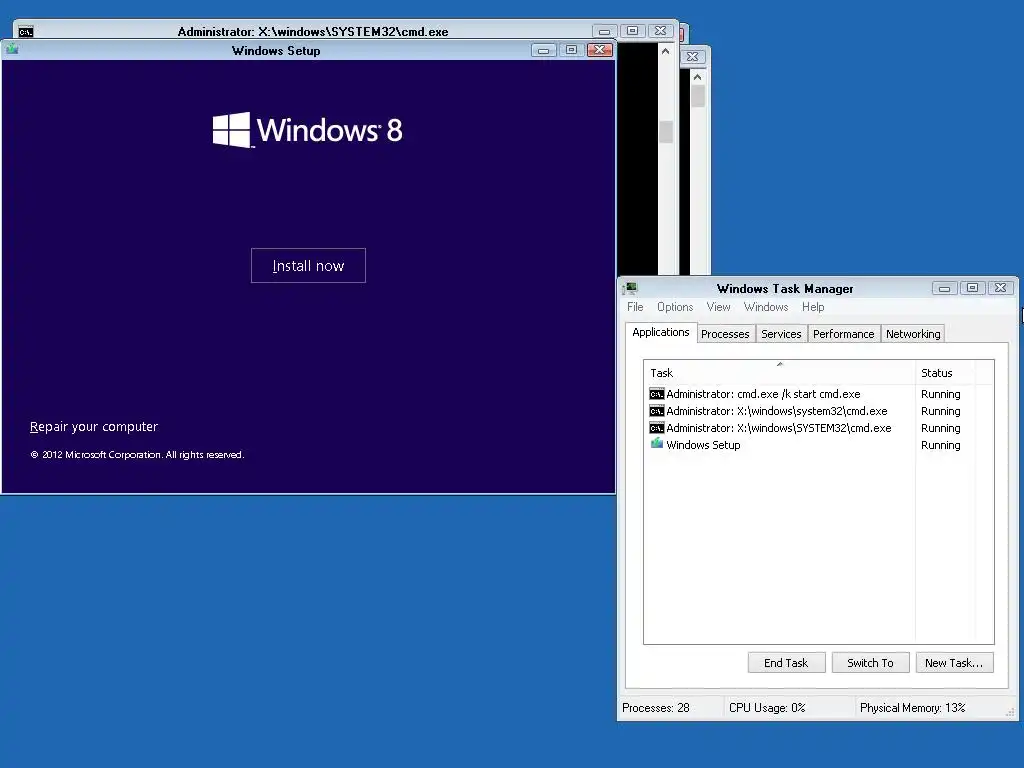The width and height of the screenshot is (1024, 768).
Task: Click the Switch To button
Action: [x=870, y=663]
